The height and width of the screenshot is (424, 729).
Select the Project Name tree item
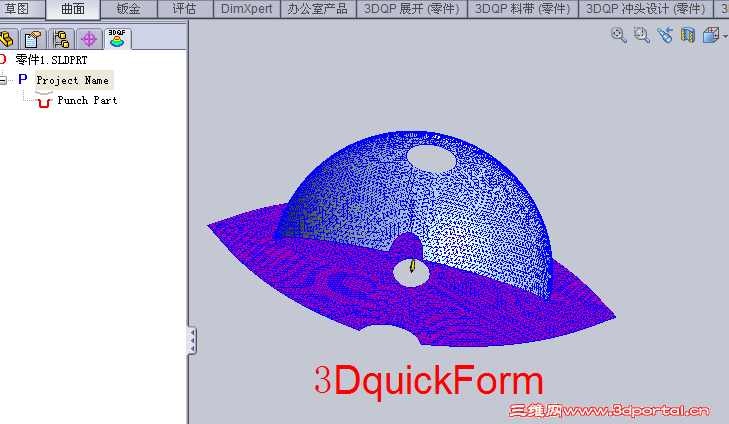coord(73,80)
